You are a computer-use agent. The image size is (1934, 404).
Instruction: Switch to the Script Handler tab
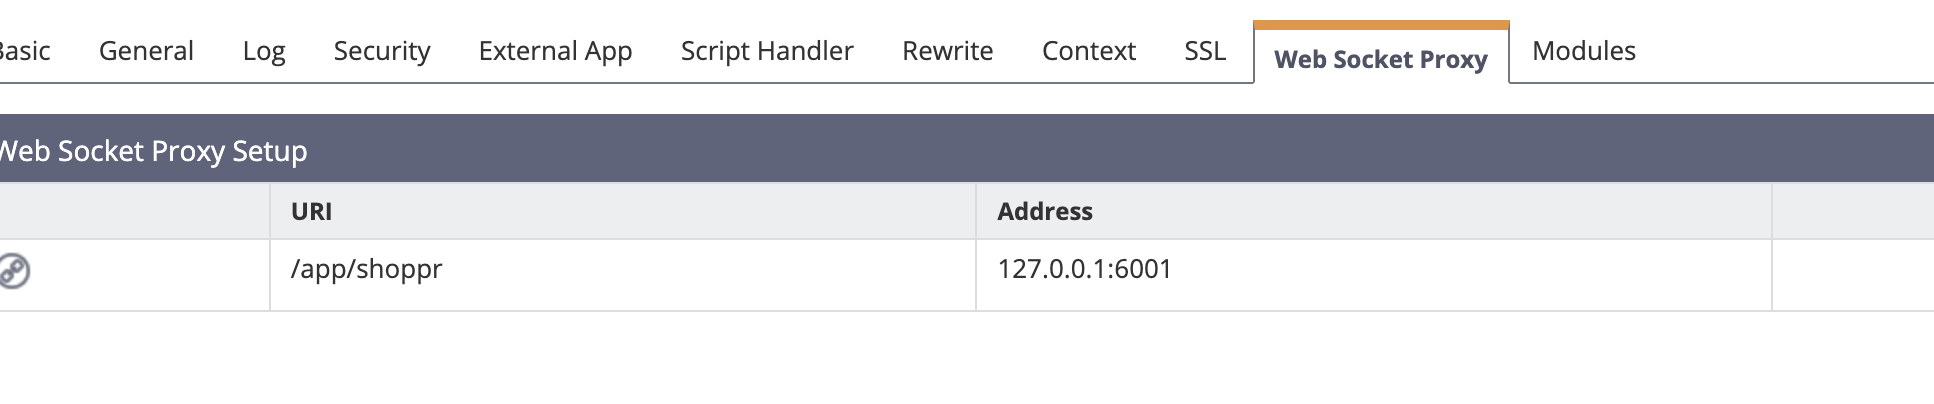point(767,51)
